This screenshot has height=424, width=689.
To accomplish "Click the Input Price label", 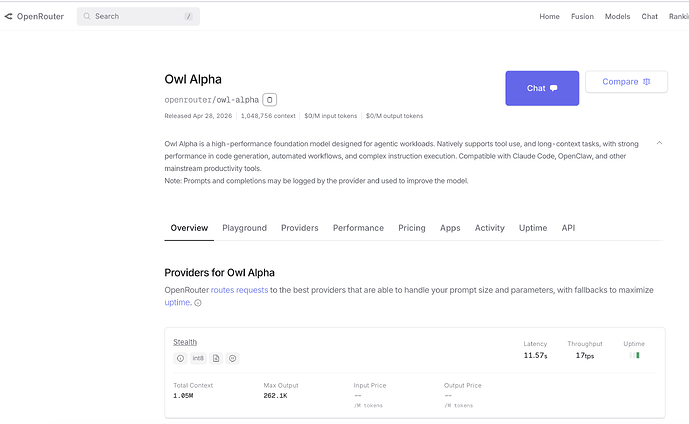I will 370,385.
